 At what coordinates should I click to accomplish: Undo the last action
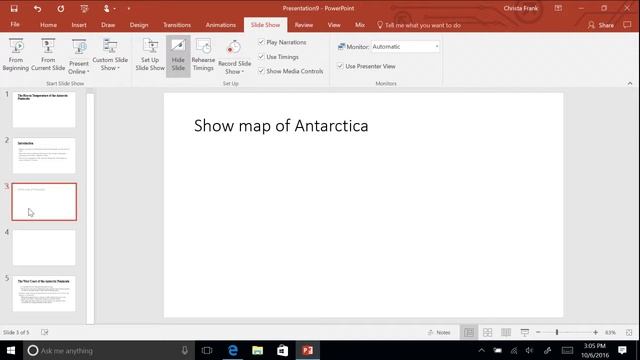(37, 8)
